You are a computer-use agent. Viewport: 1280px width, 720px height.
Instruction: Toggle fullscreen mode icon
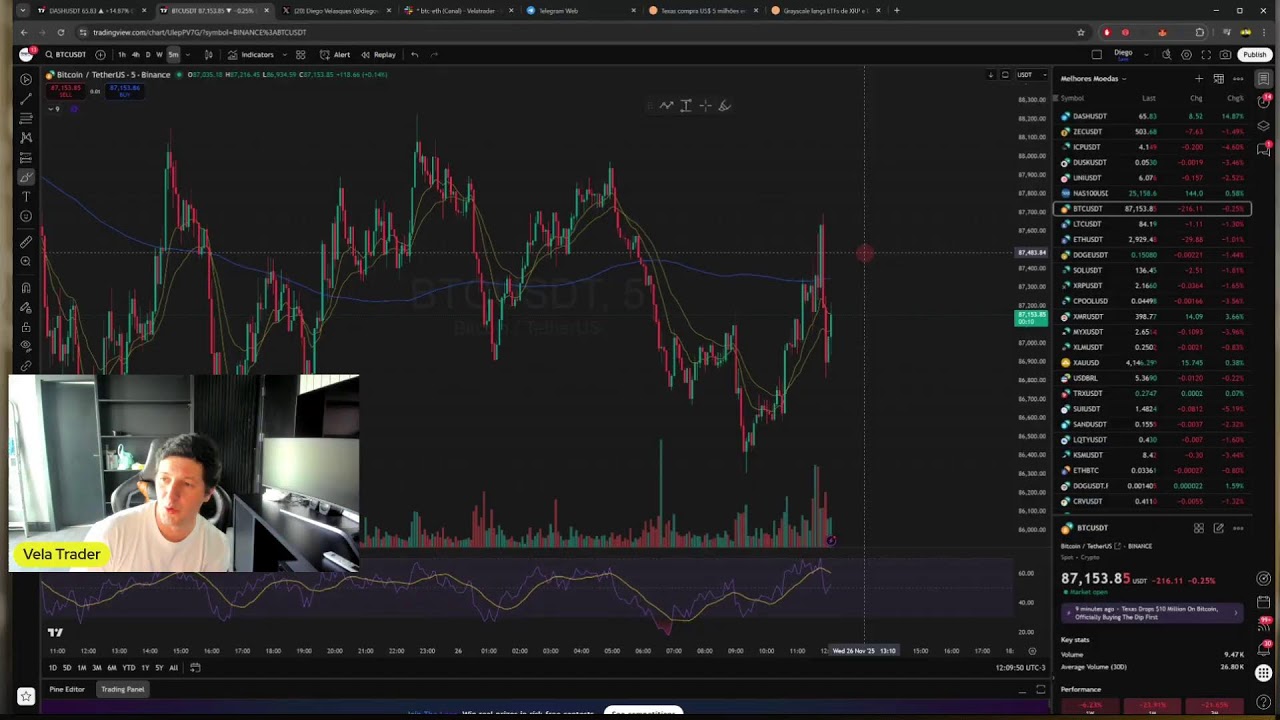[1206, 54]
